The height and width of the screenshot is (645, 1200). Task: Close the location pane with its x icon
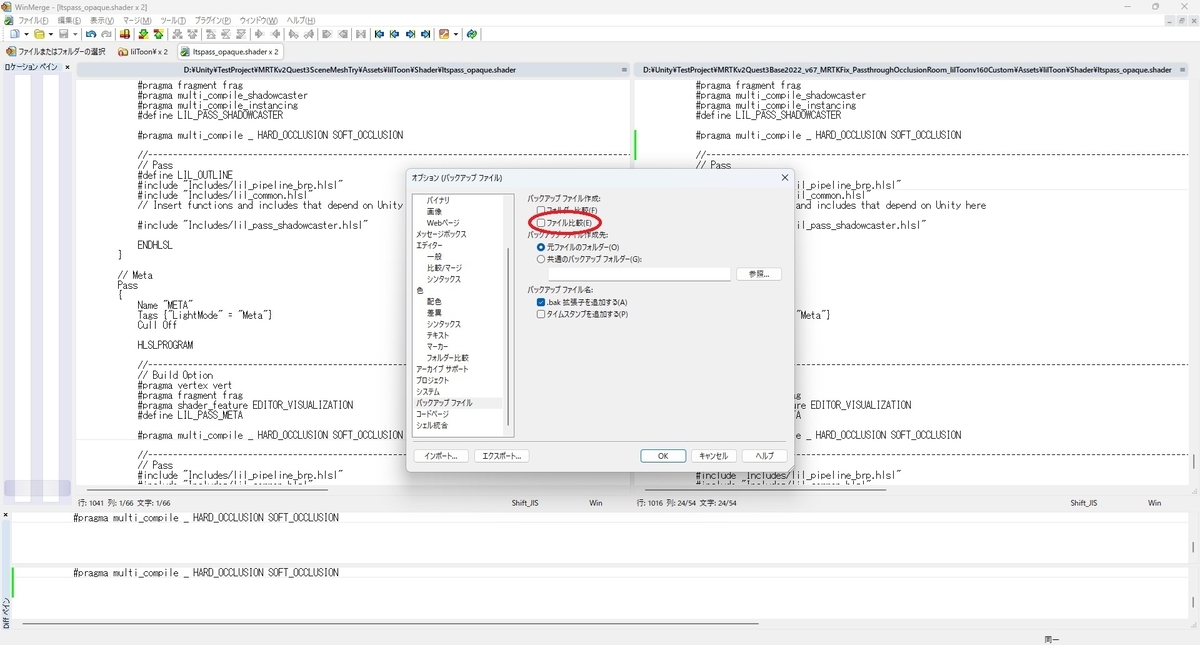pyautogui.click(x=68, y=68)
